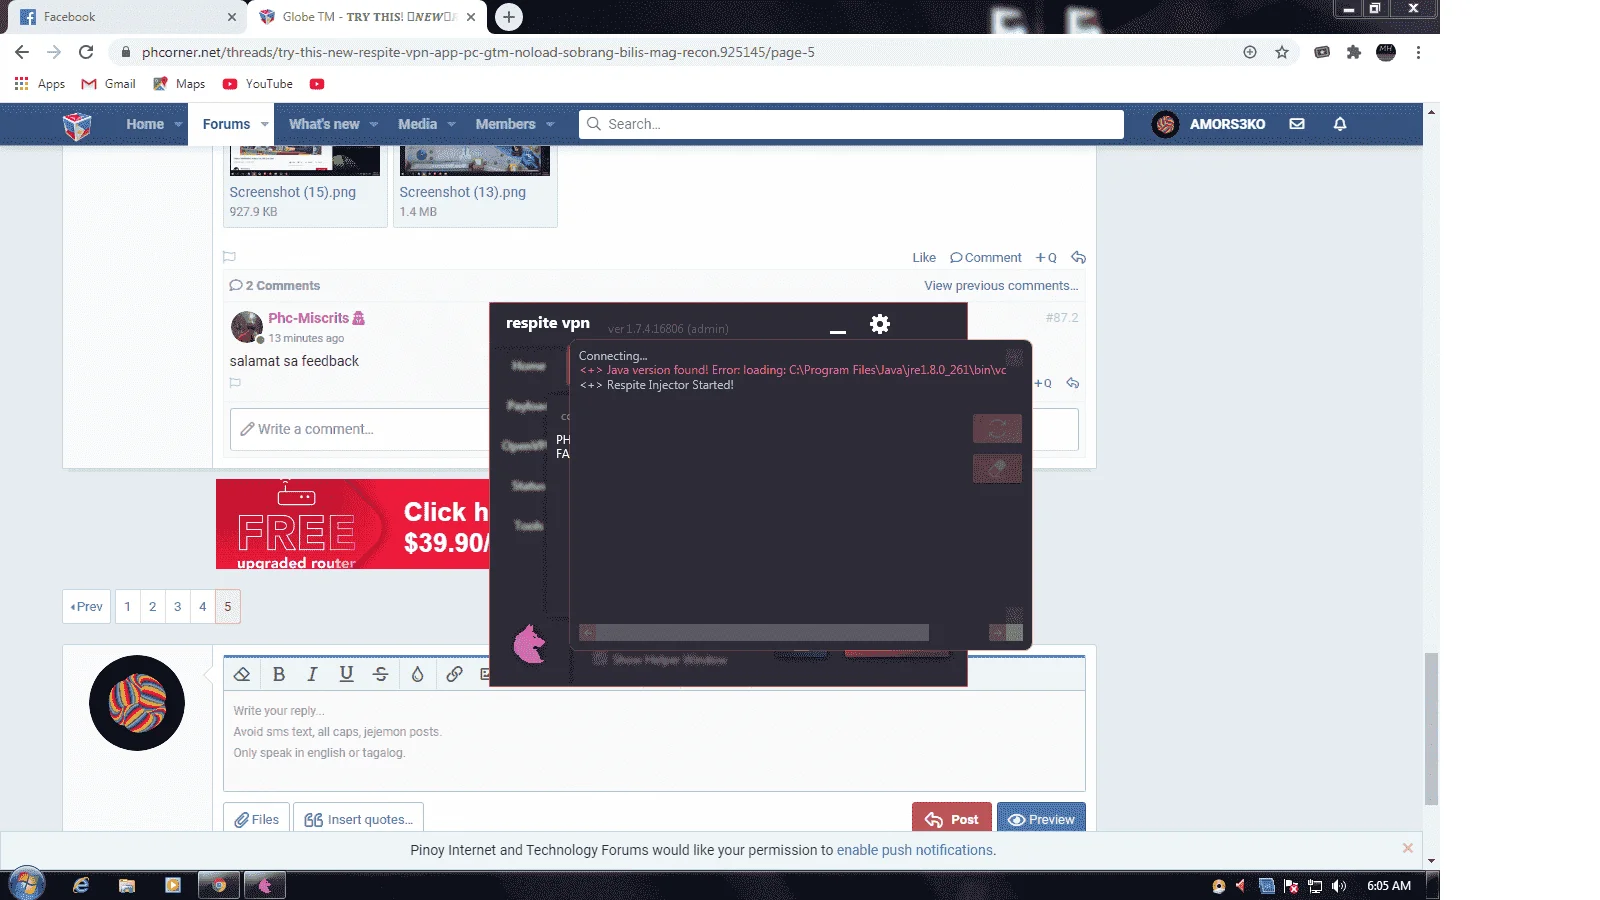
Task: Click the reply arrow icon under the post
Action: coord(1078,257)
